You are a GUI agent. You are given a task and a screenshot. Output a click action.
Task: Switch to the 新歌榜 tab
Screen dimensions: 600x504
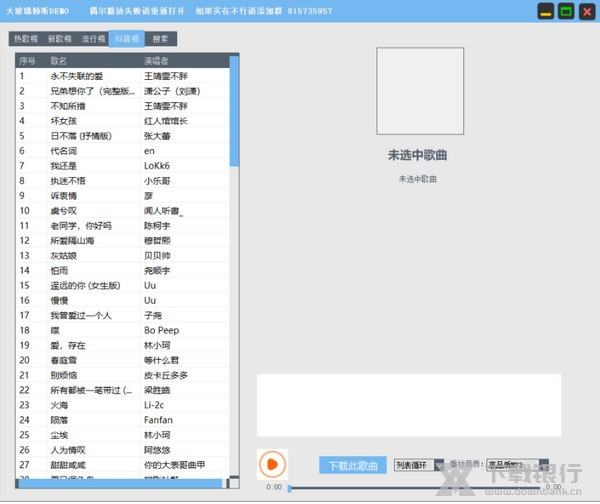point(59,39)
